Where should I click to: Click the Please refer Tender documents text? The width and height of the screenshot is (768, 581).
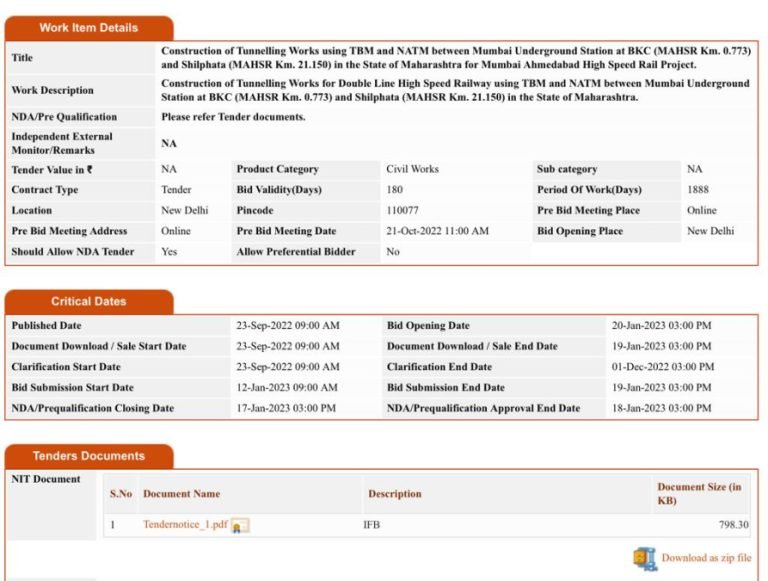tap(233, 117)
